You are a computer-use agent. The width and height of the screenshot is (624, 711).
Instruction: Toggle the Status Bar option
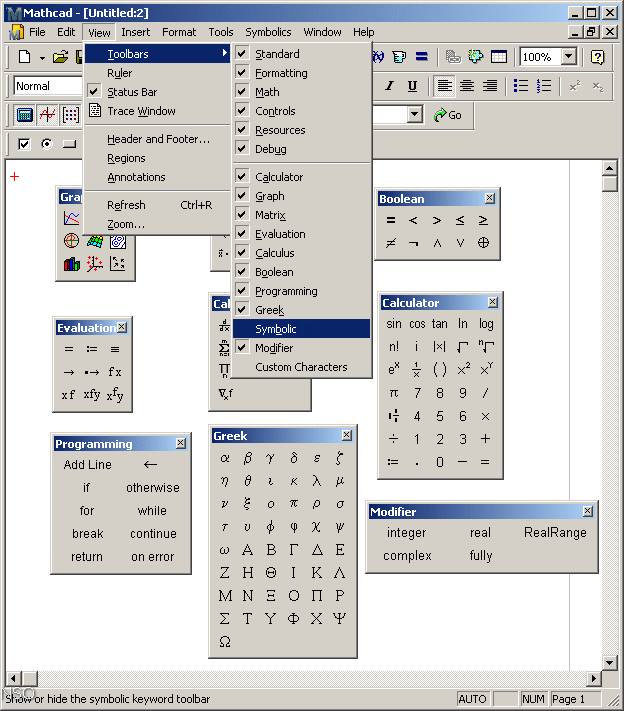pyautogui.click(x=132, y=92)
